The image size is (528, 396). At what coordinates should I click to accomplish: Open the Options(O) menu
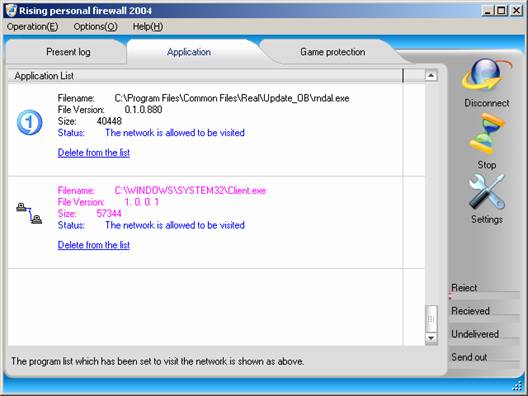[95, 27]
